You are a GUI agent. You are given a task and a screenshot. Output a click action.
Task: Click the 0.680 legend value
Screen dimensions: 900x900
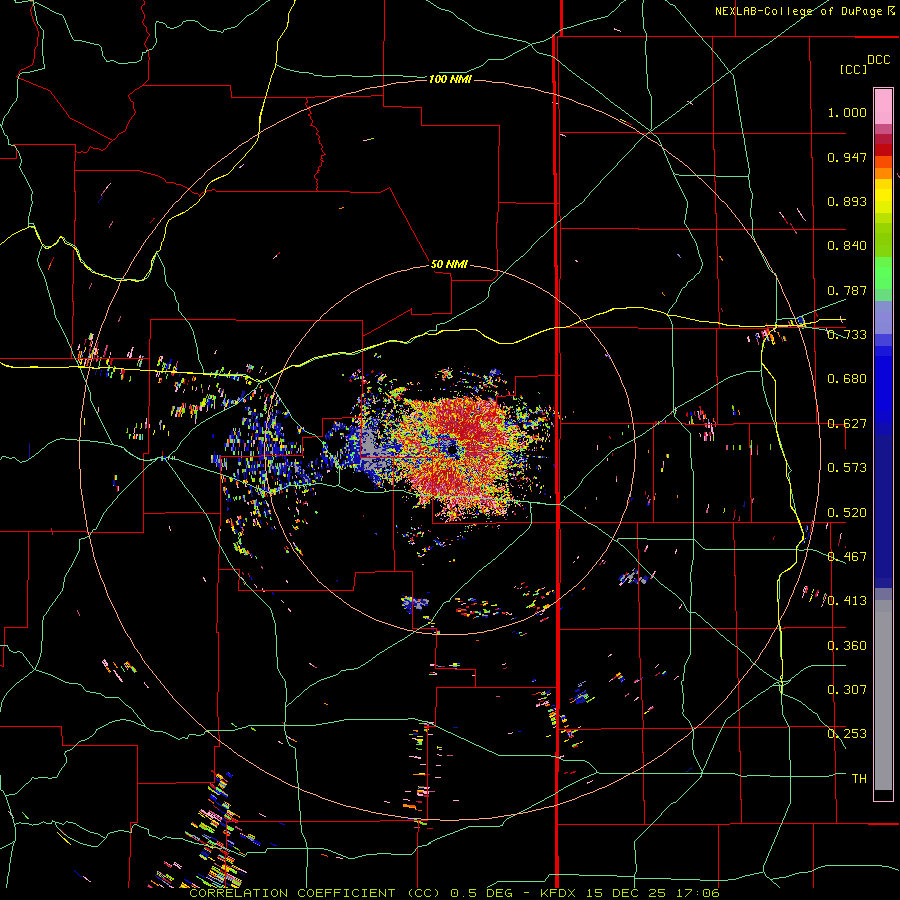(x=847, y=379)
